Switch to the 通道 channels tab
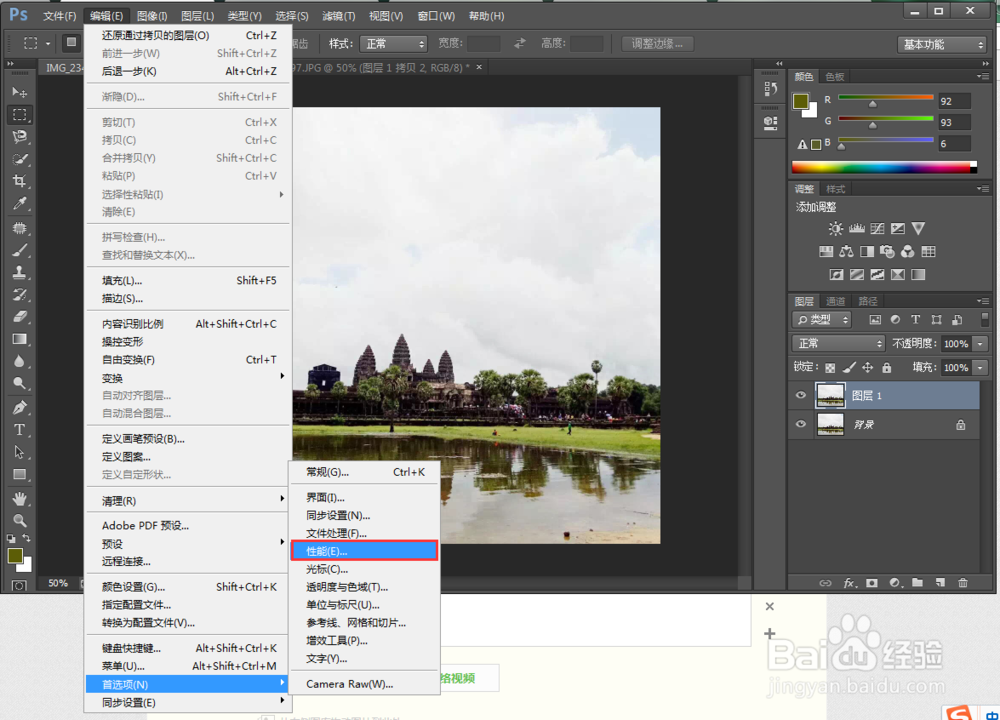Viewport: 1000px width, 720px height. pos(835,301)
